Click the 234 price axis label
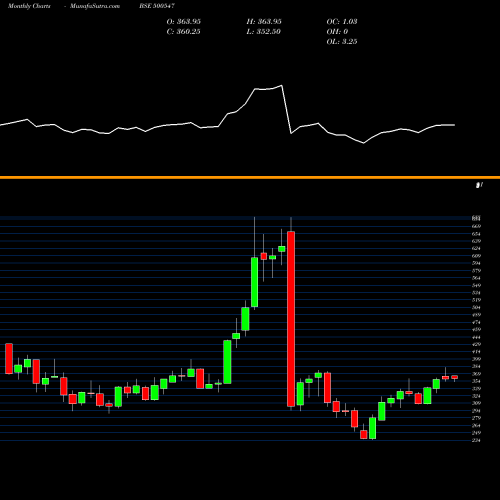 [x=476, y=440]
